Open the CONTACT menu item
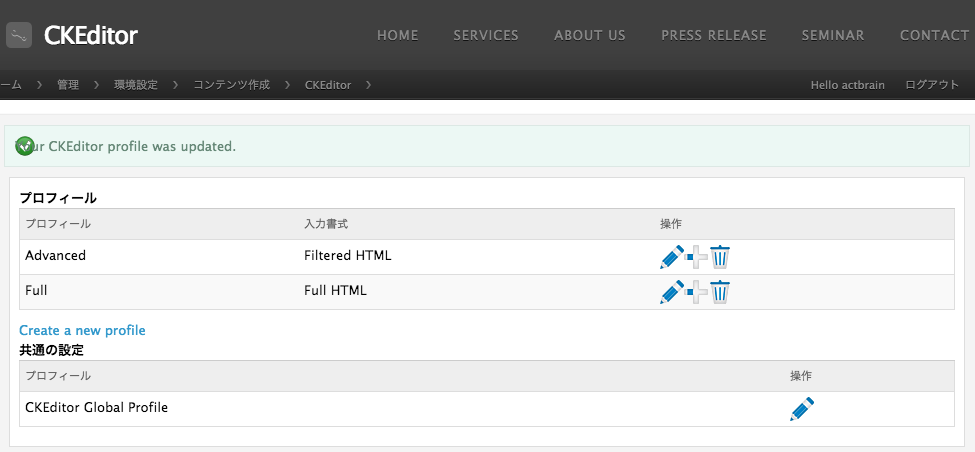975x452 pixels. click(934, 35)
